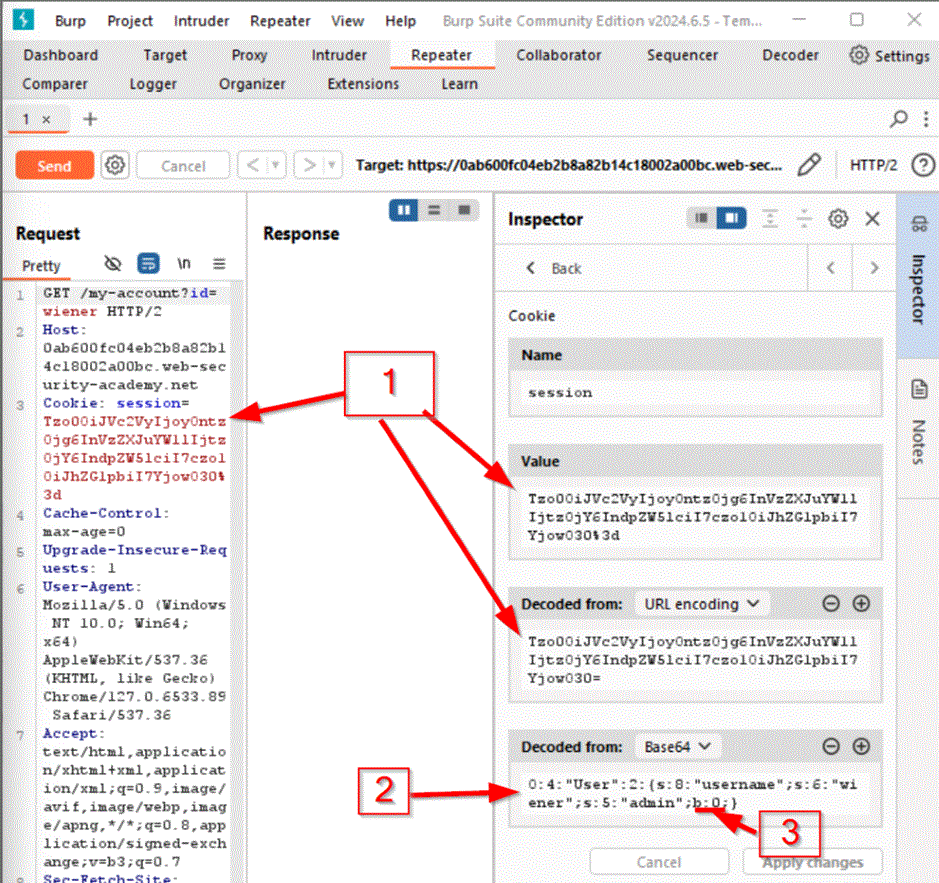Toggle show newline characters \n button
Image resolution: width=939 pixels, height=883 pixels.
184,264
